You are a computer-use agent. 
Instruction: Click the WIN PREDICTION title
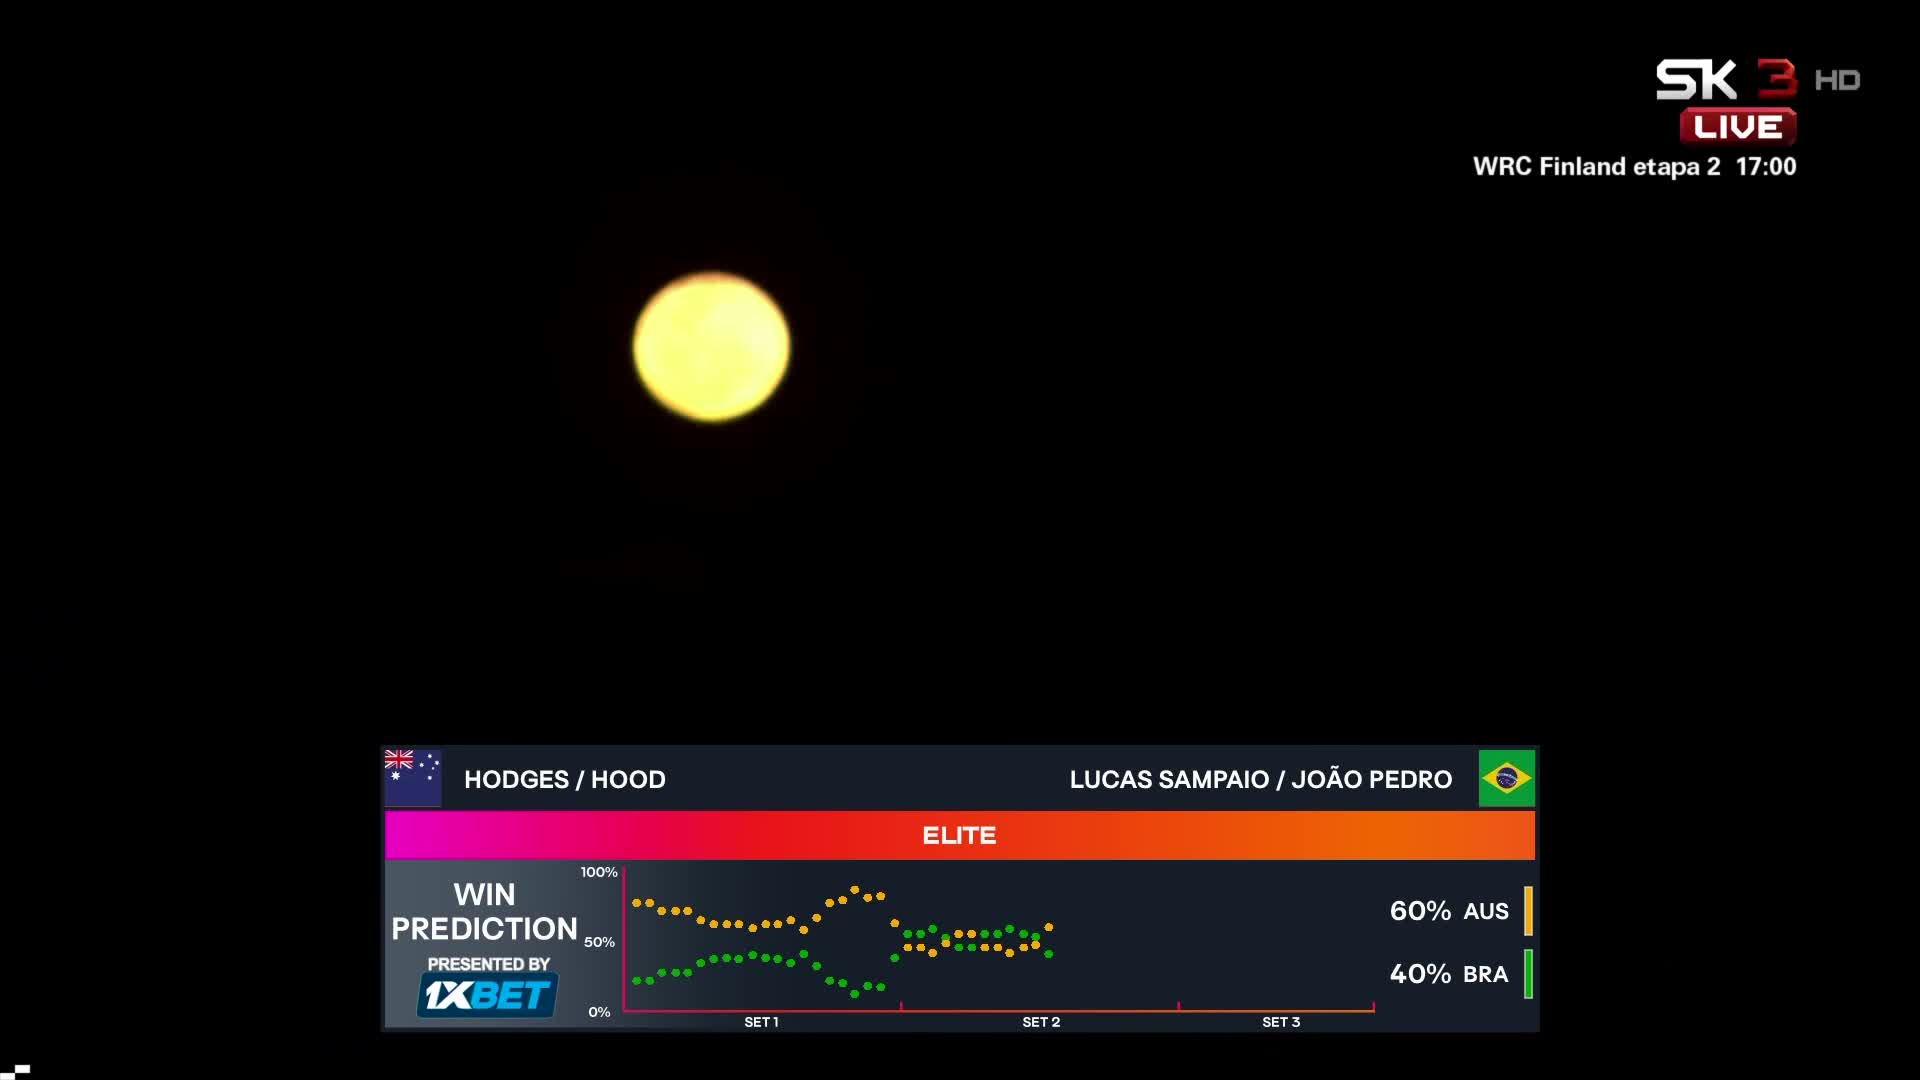[x=484, y=911]
